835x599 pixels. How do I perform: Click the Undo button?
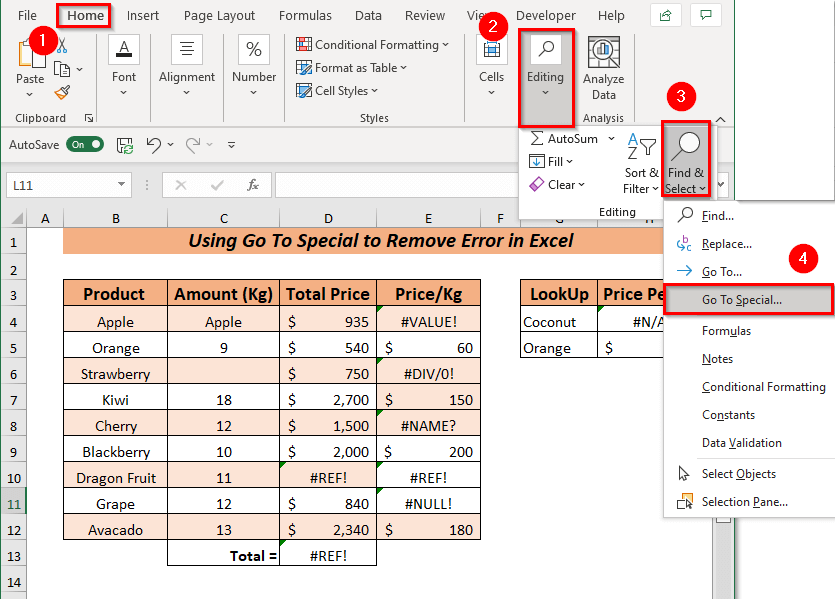(x=155, y=144)
